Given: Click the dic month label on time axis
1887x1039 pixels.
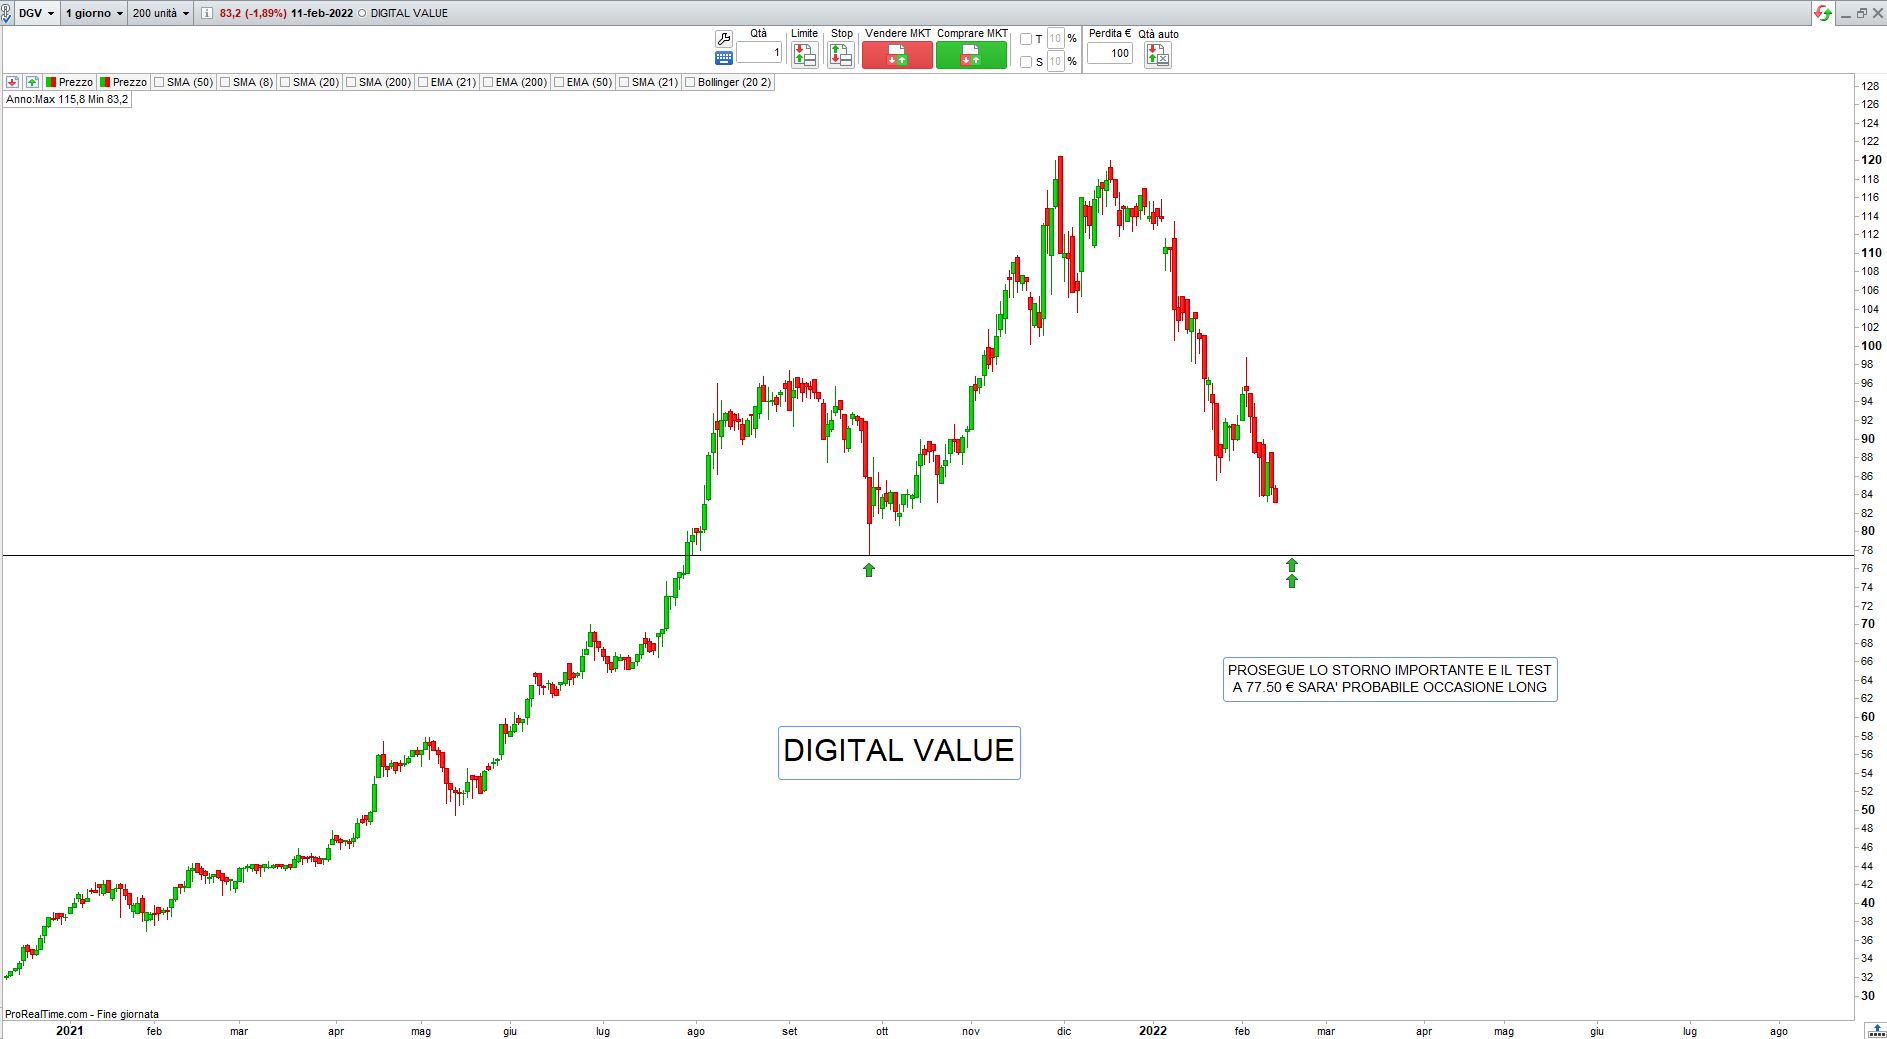Looking at the screenshot, I should (1064, 1031).
